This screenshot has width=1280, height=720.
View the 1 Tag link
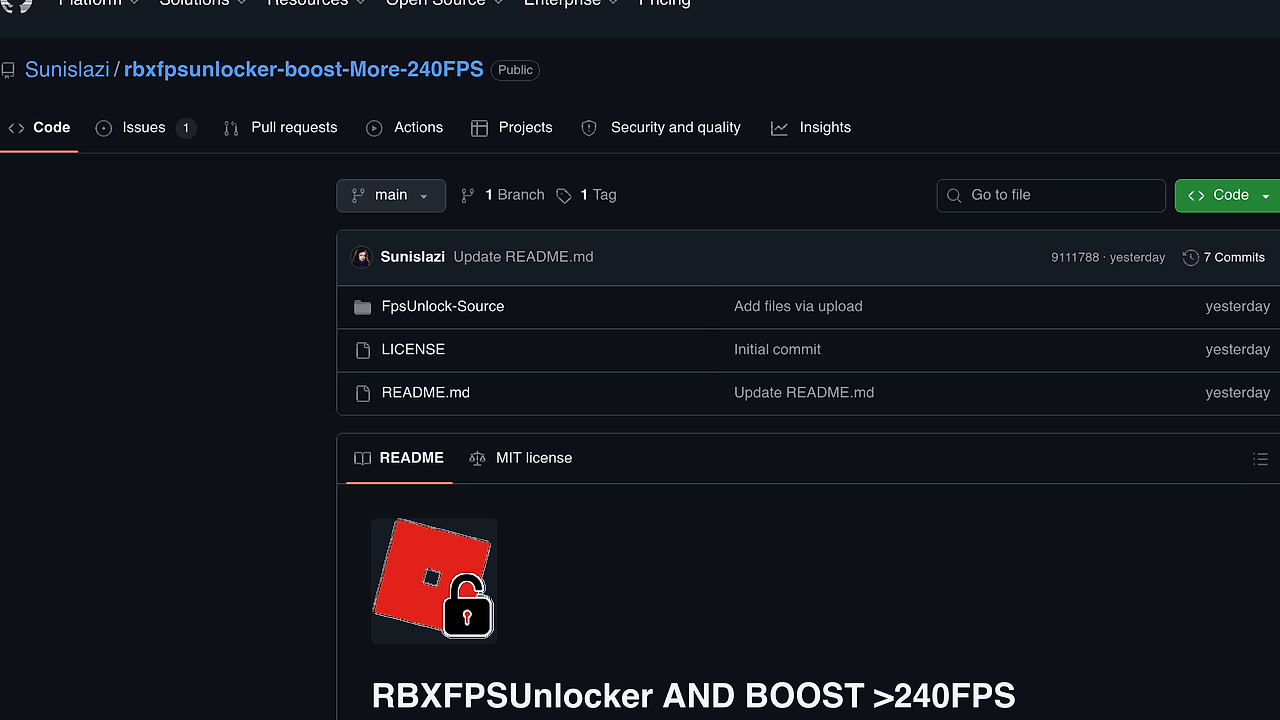(x=587, y=195)
